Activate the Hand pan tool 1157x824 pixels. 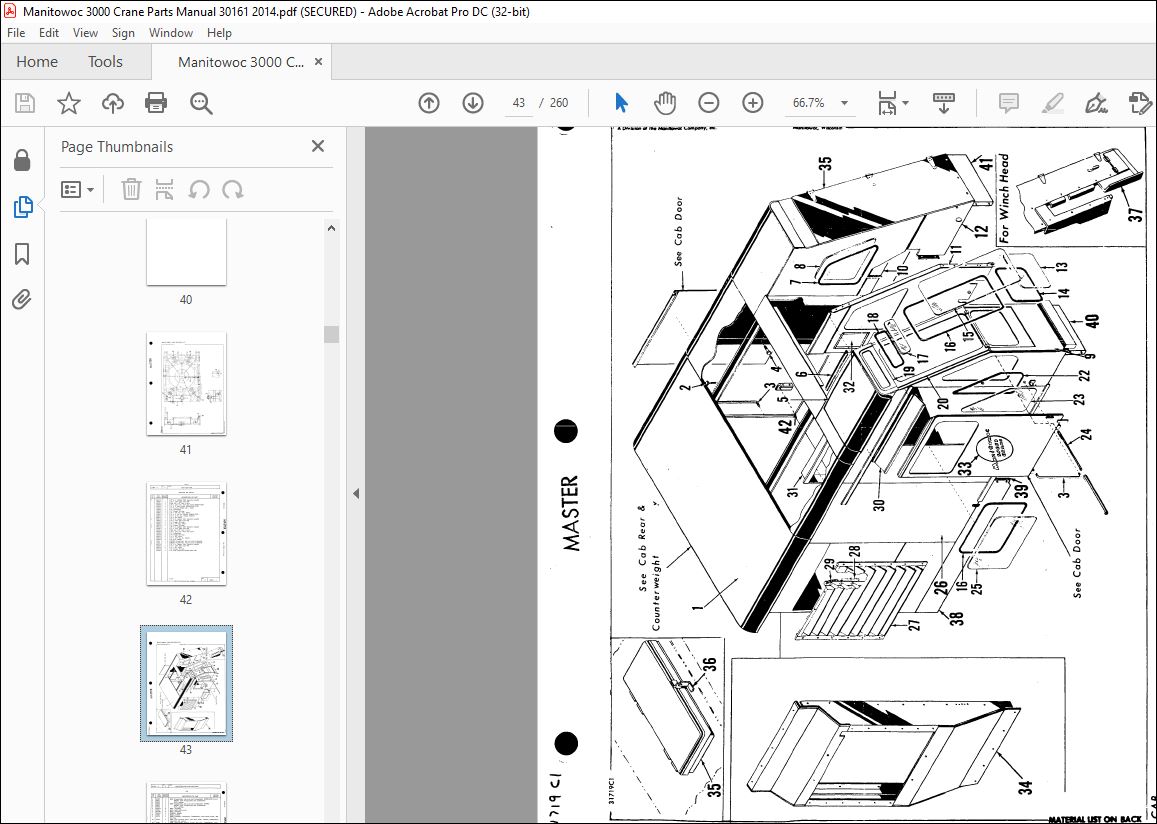click(x=665, y=103)
